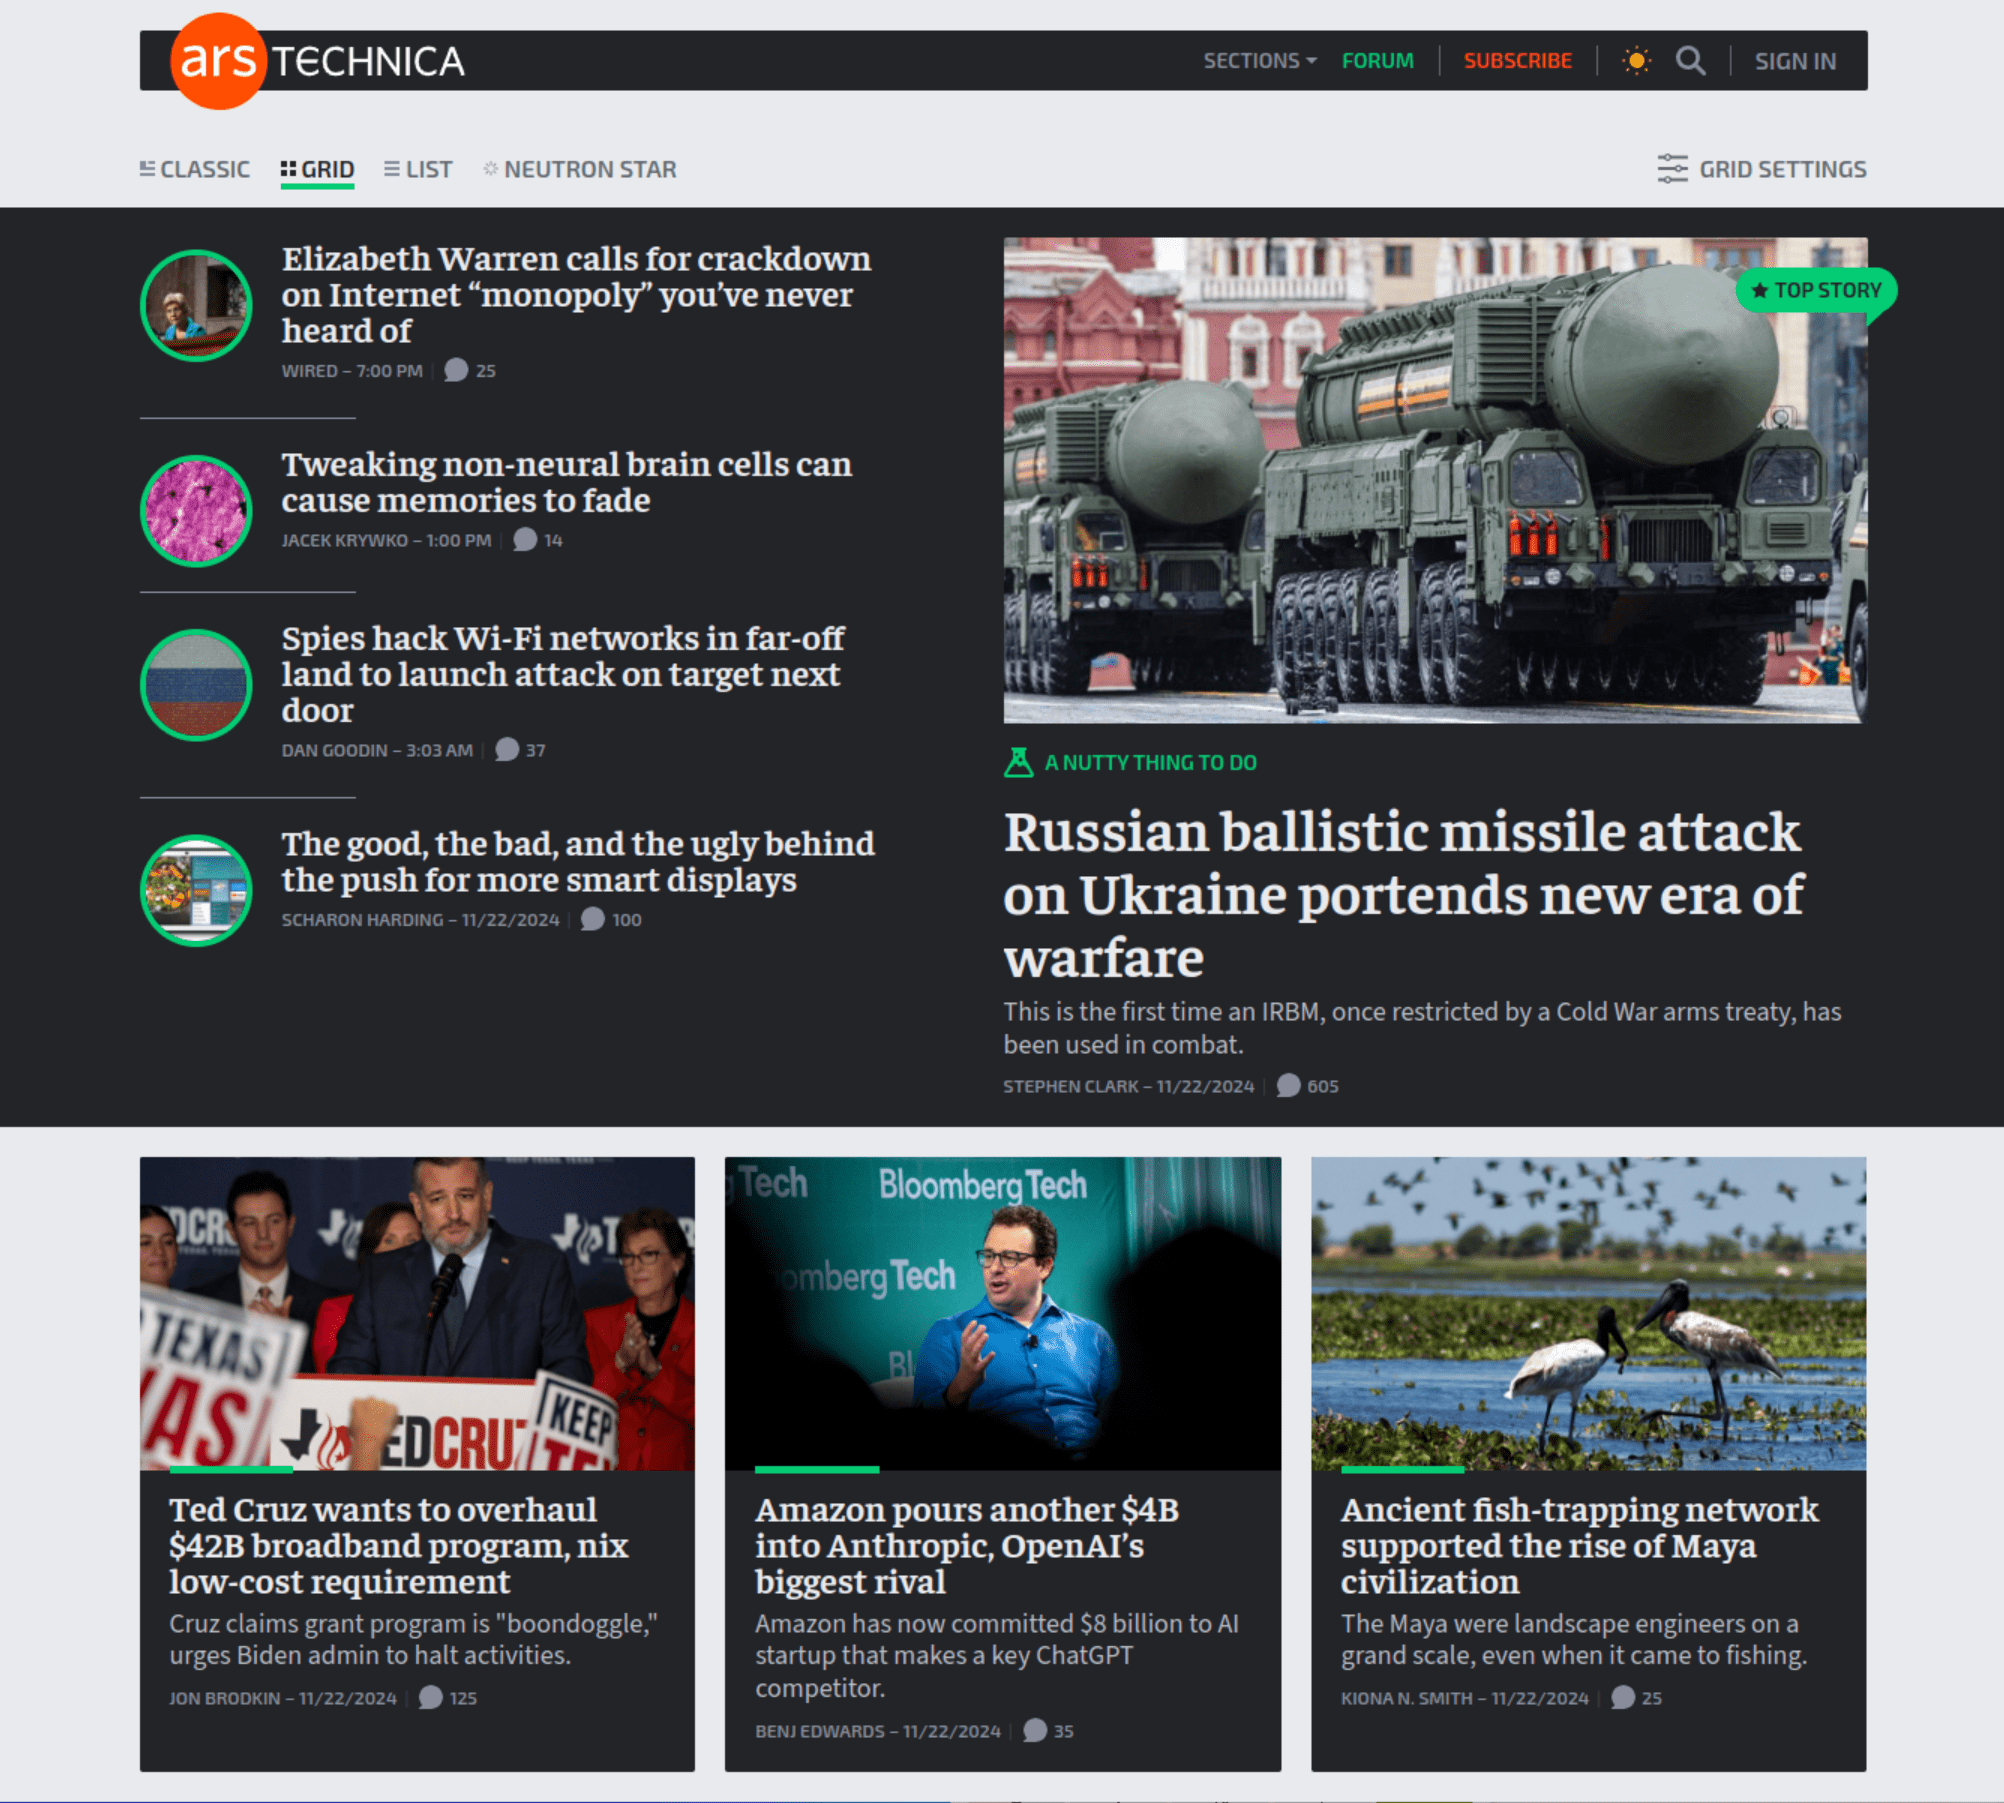This screenshot has height=1803, width=2004.
Task: Toggle the sun light/dark theme icon
Action: 1636,61
